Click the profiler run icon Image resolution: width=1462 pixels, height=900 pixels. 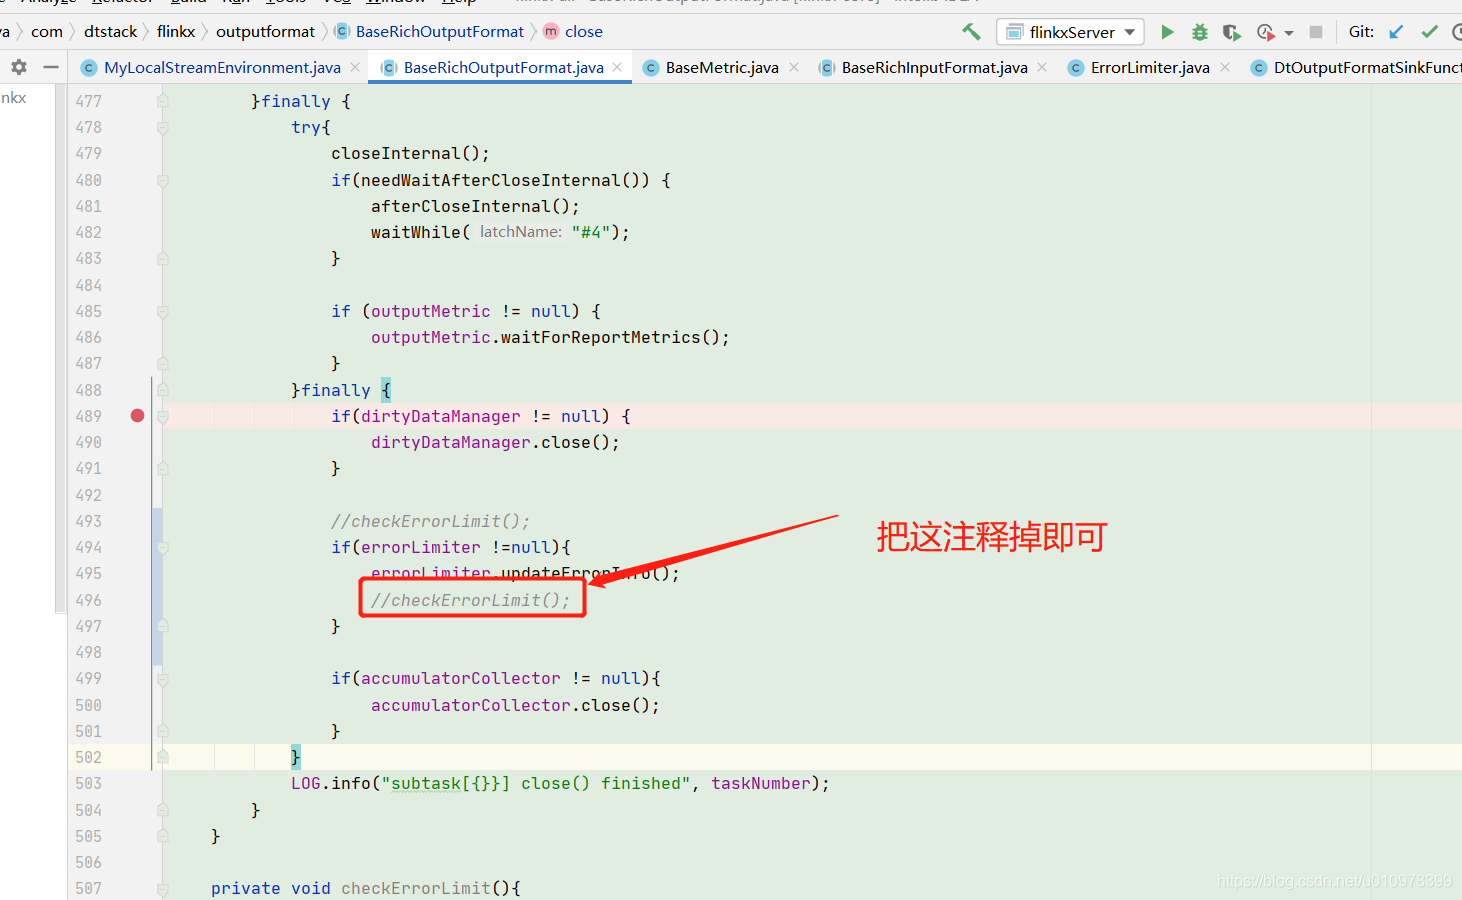coord(1265,32)
